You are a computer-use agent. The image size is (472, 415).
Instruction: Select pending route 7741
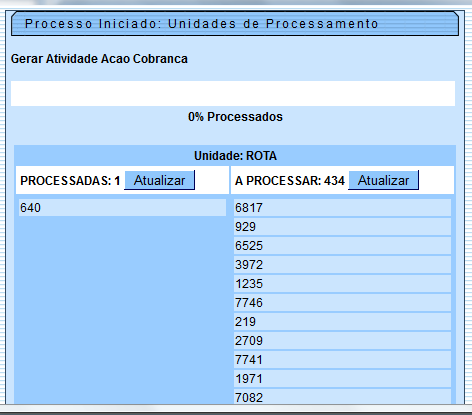[x=342, y=360]
